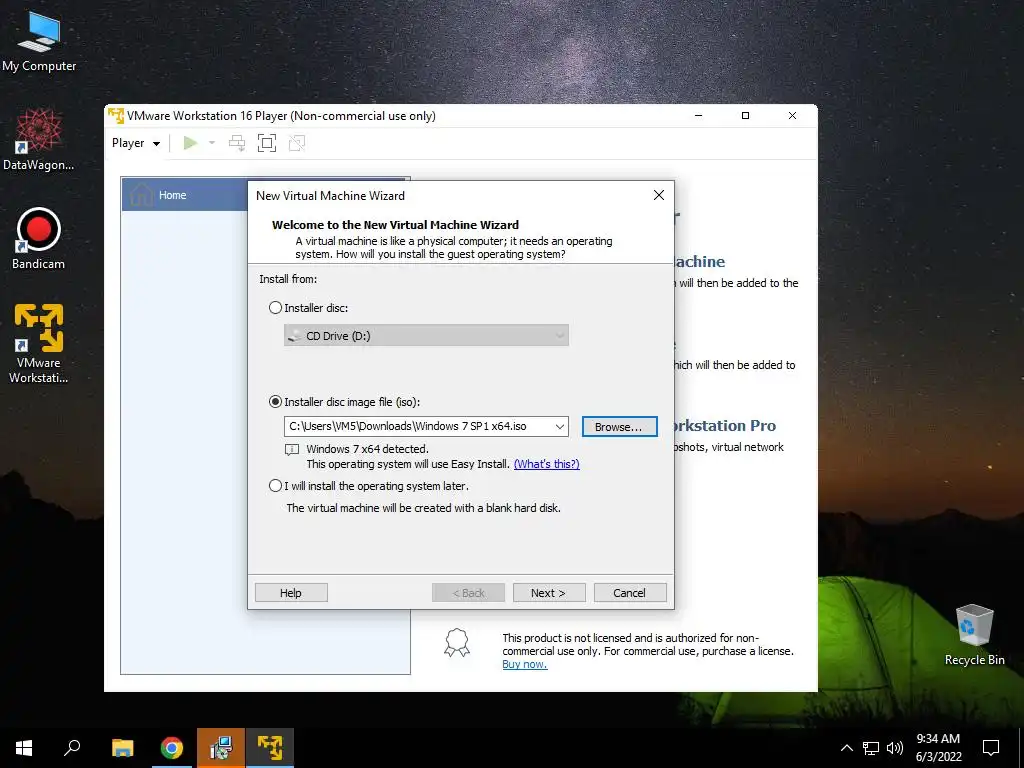This screenshot has width=1024, height=768.
Task: Maximize the VMware Player window
Action: 745,116
